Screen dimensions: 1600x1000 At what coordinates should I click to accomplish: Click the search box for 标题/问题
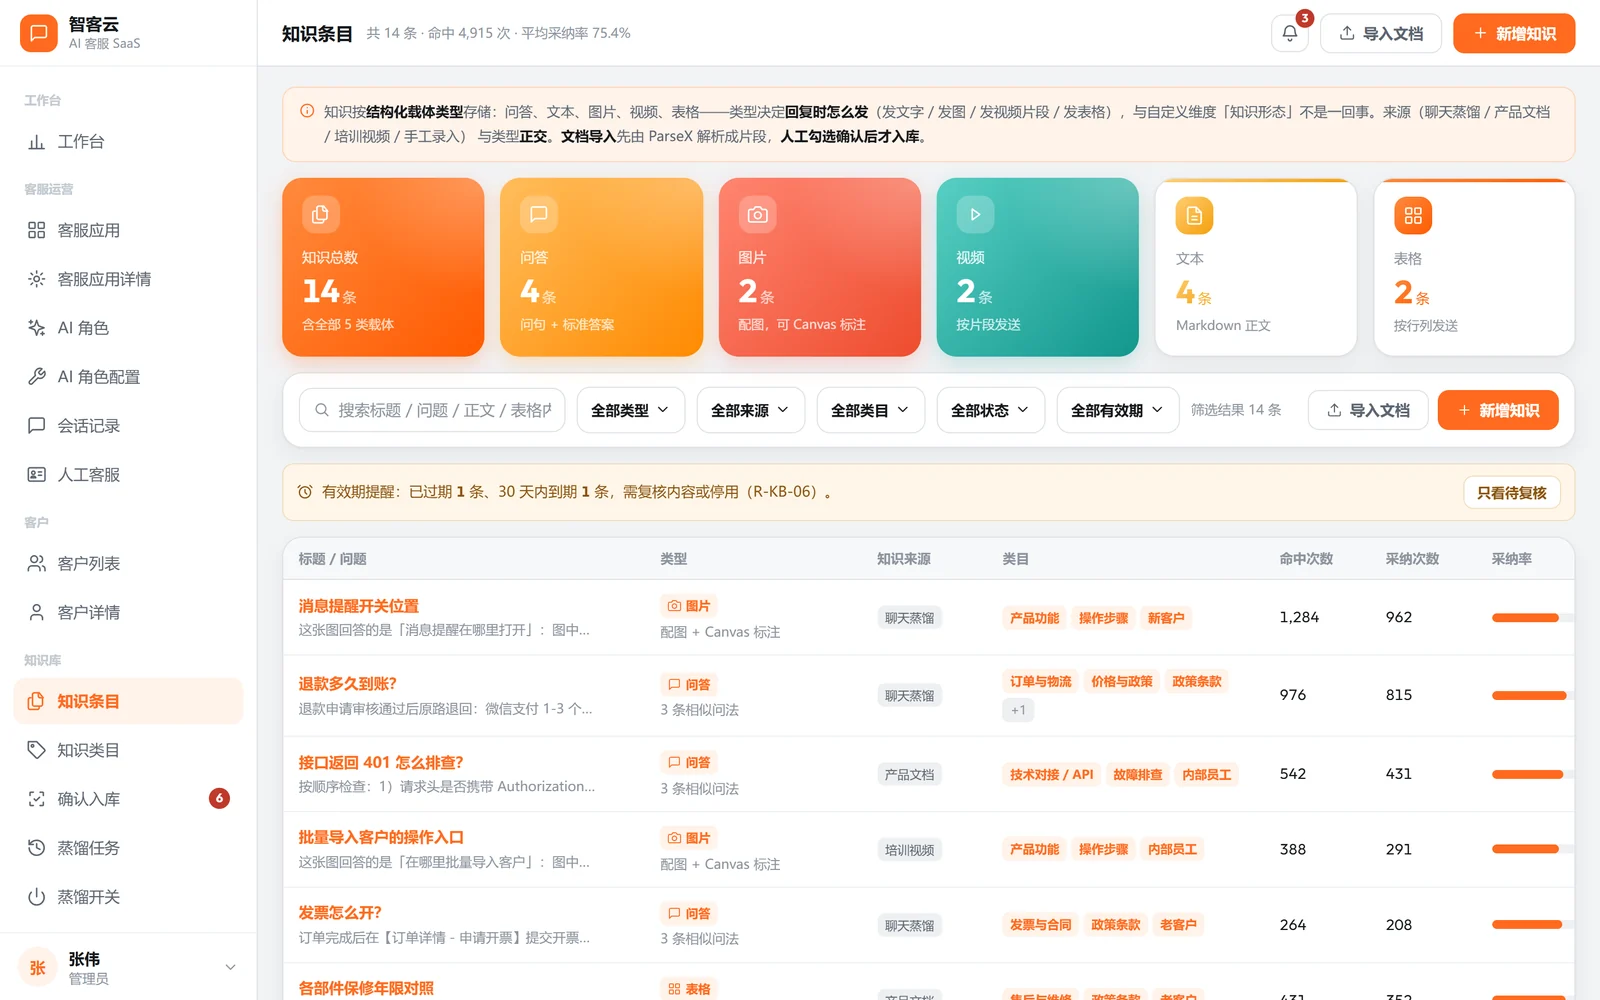[432, 410]
